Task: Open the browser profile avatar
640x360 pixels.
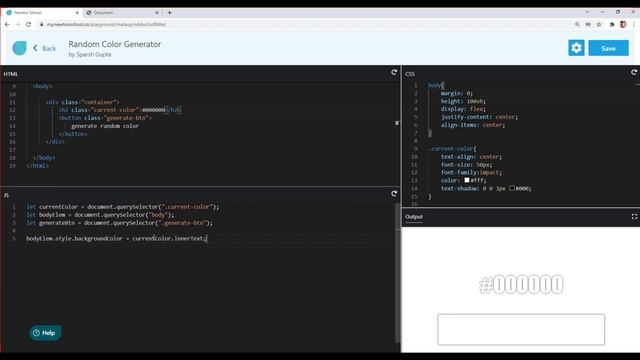Action: click(x=623, y=24)
